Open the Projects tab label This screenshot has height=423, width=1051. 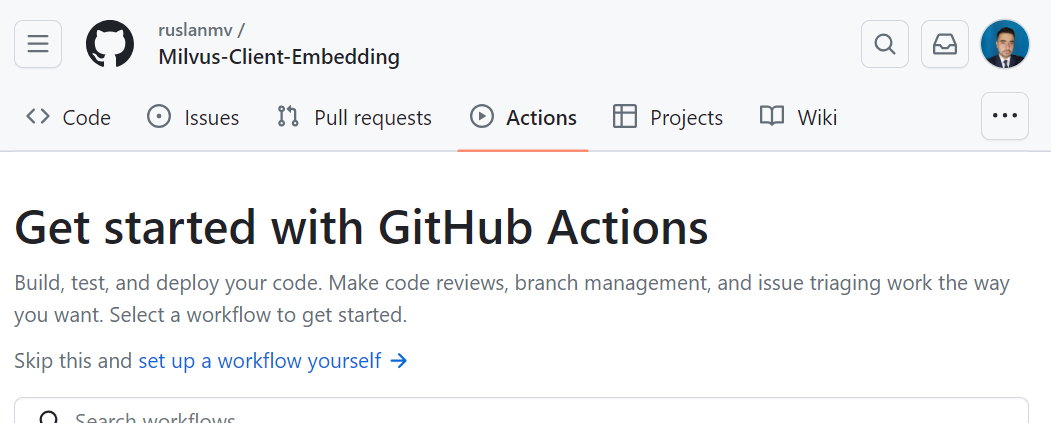686,118
